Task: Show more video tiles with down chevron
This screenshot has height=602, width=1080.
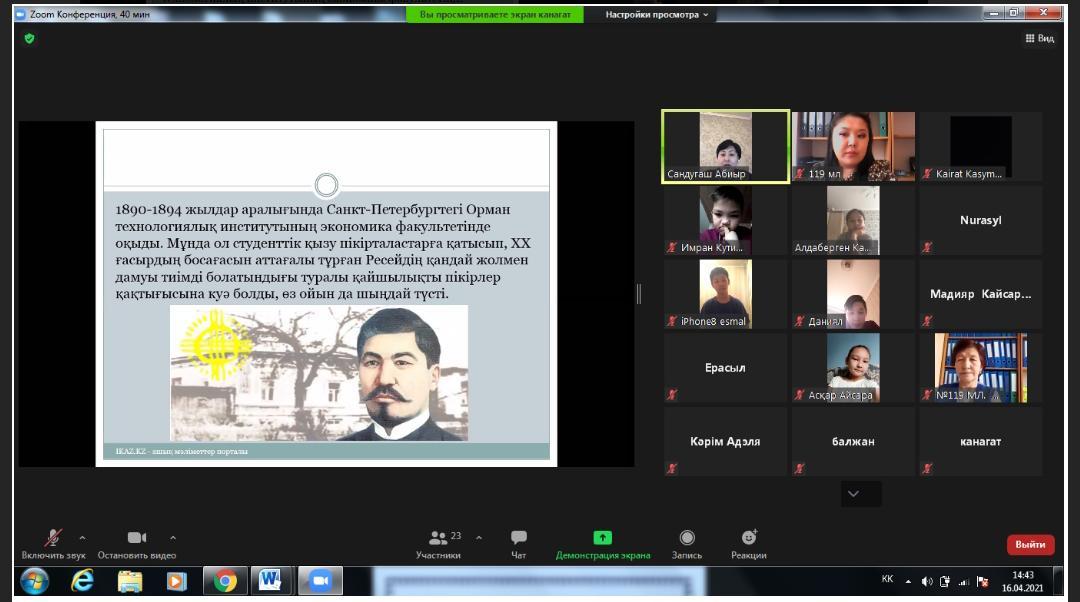Action: click(x=853, y=493)
